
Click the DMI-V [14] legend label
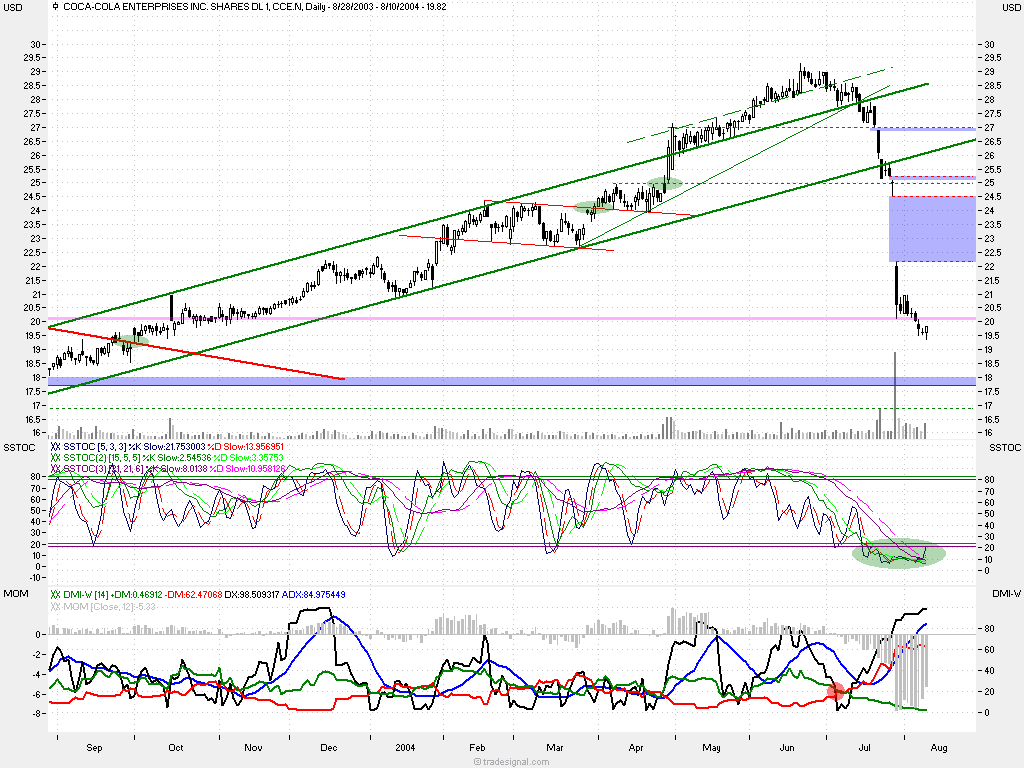tap(86, 595)
